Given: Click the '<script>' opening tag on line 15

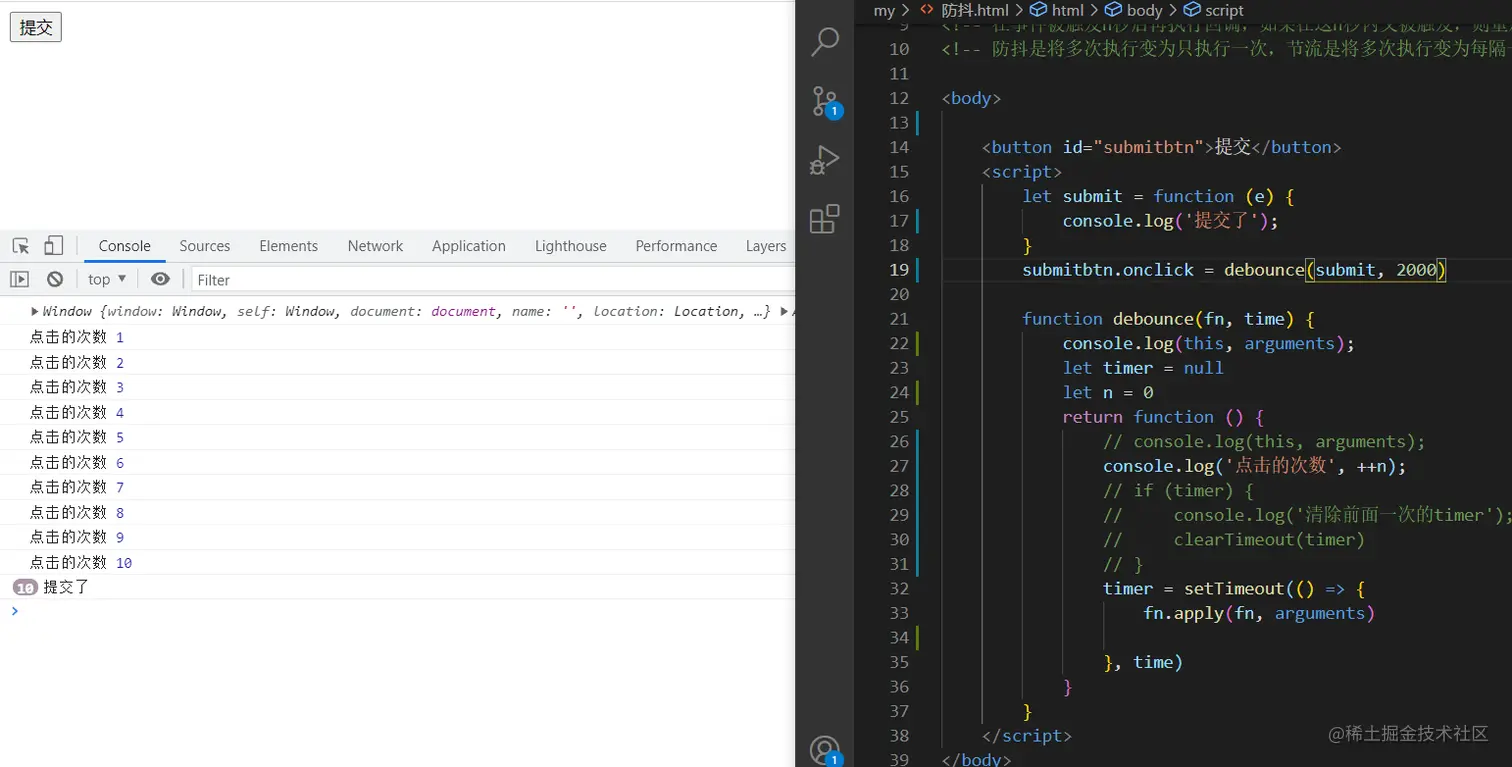Looking at the screenshot, I should tap(1022, 172).
